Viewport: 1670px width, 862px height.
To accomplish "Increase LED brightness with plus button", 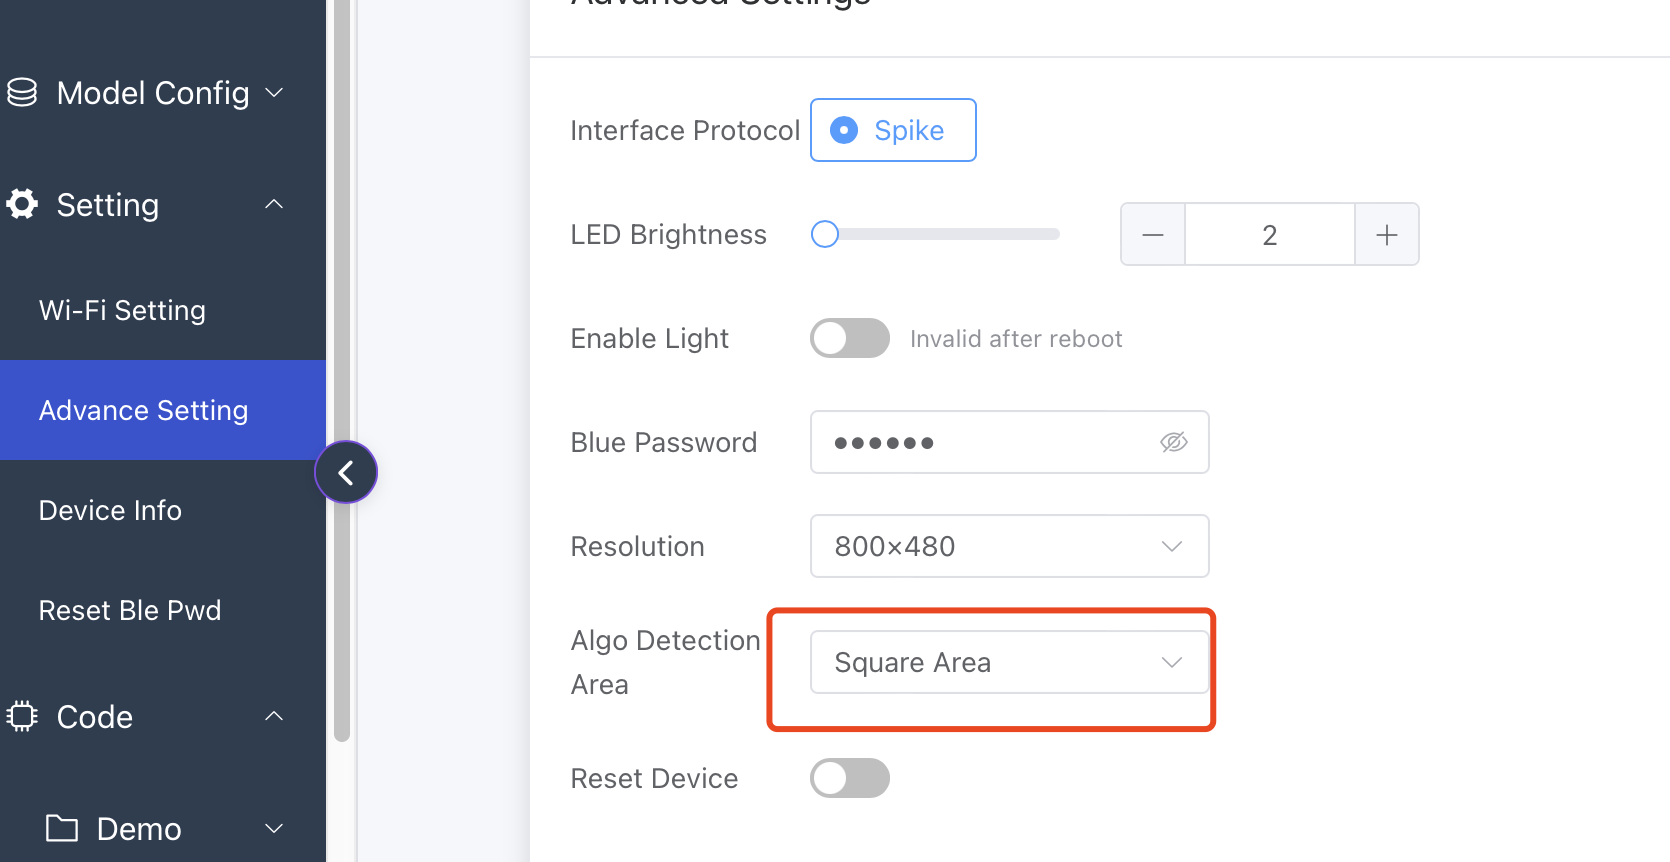I will pos(1386,235).
